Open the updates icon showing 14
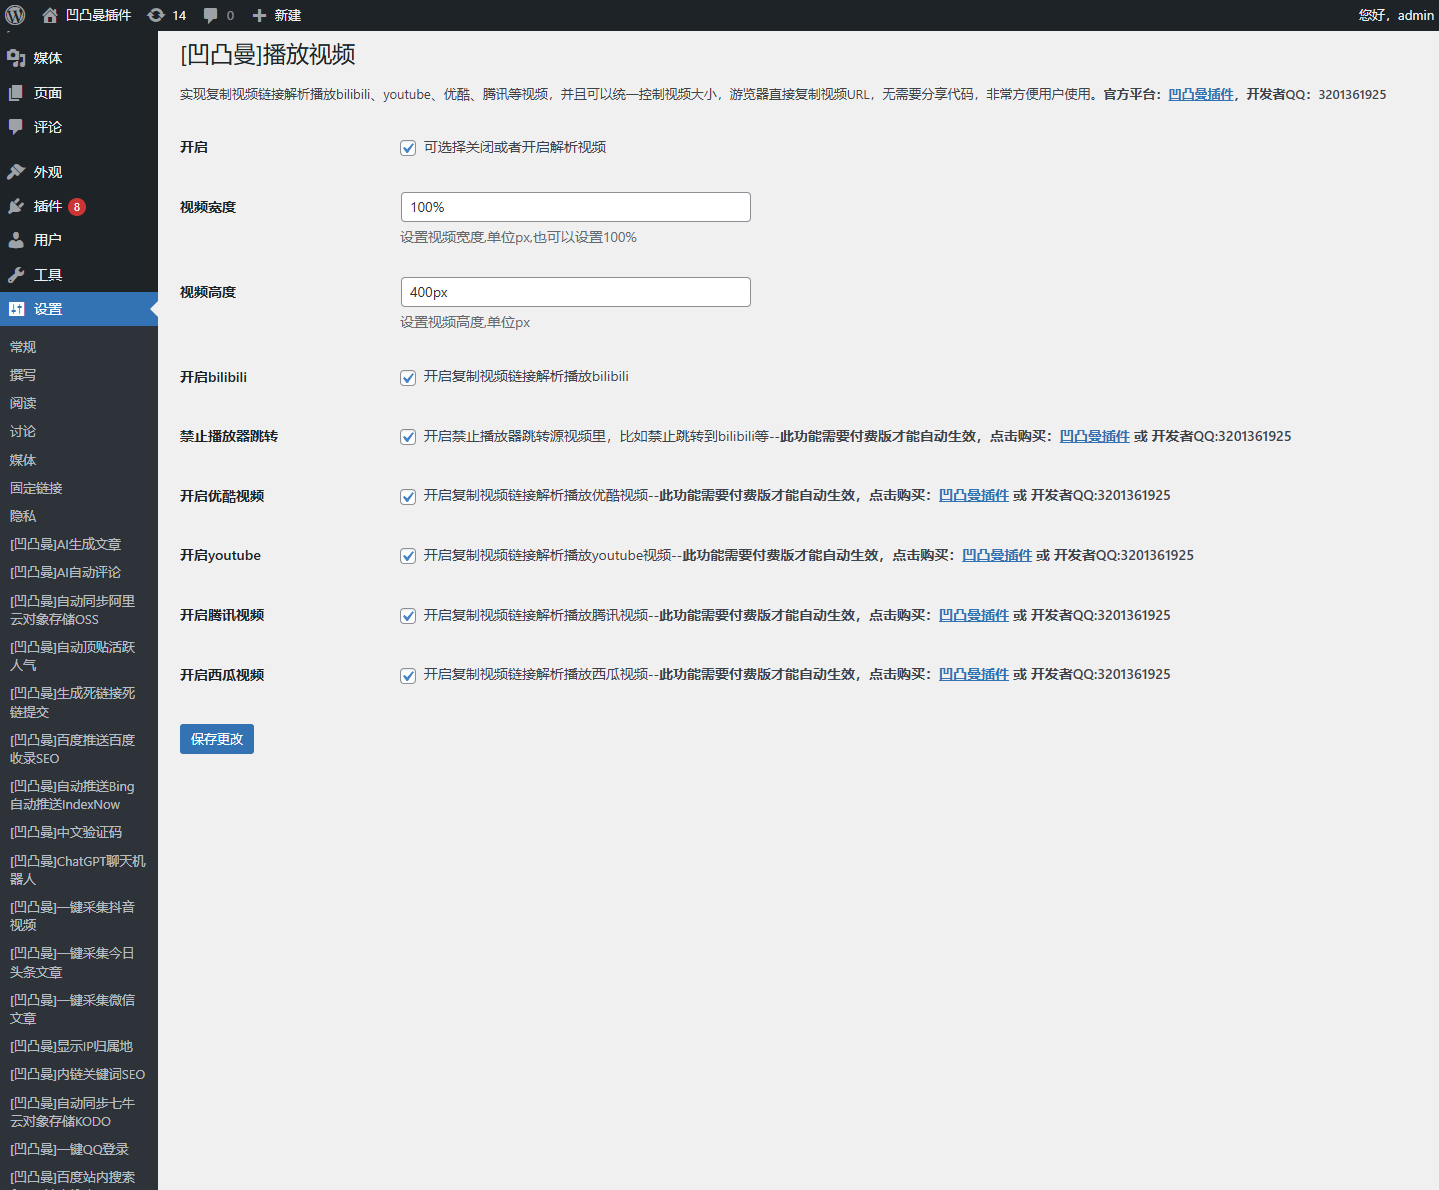Screen dimensions: 1439x1190 click(x=156, y=15)
